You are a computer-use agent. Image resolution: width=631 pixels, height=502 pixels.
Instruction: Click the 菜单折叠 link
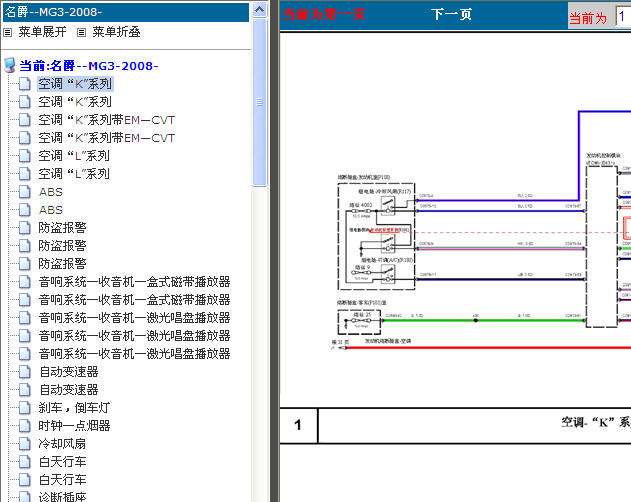tap(116, 32)
